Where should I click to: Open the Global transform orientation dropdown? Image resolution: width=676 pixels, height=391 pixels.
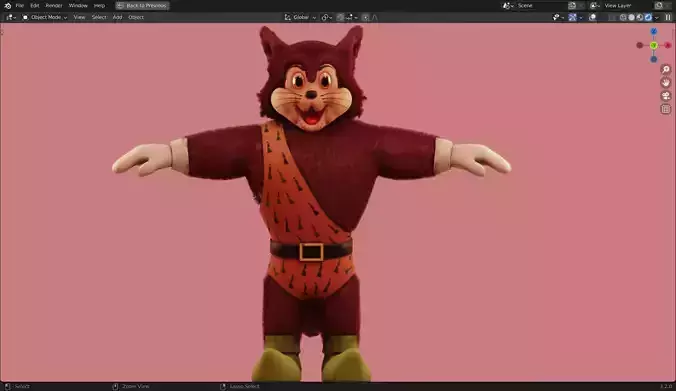[x=300, y=17]
